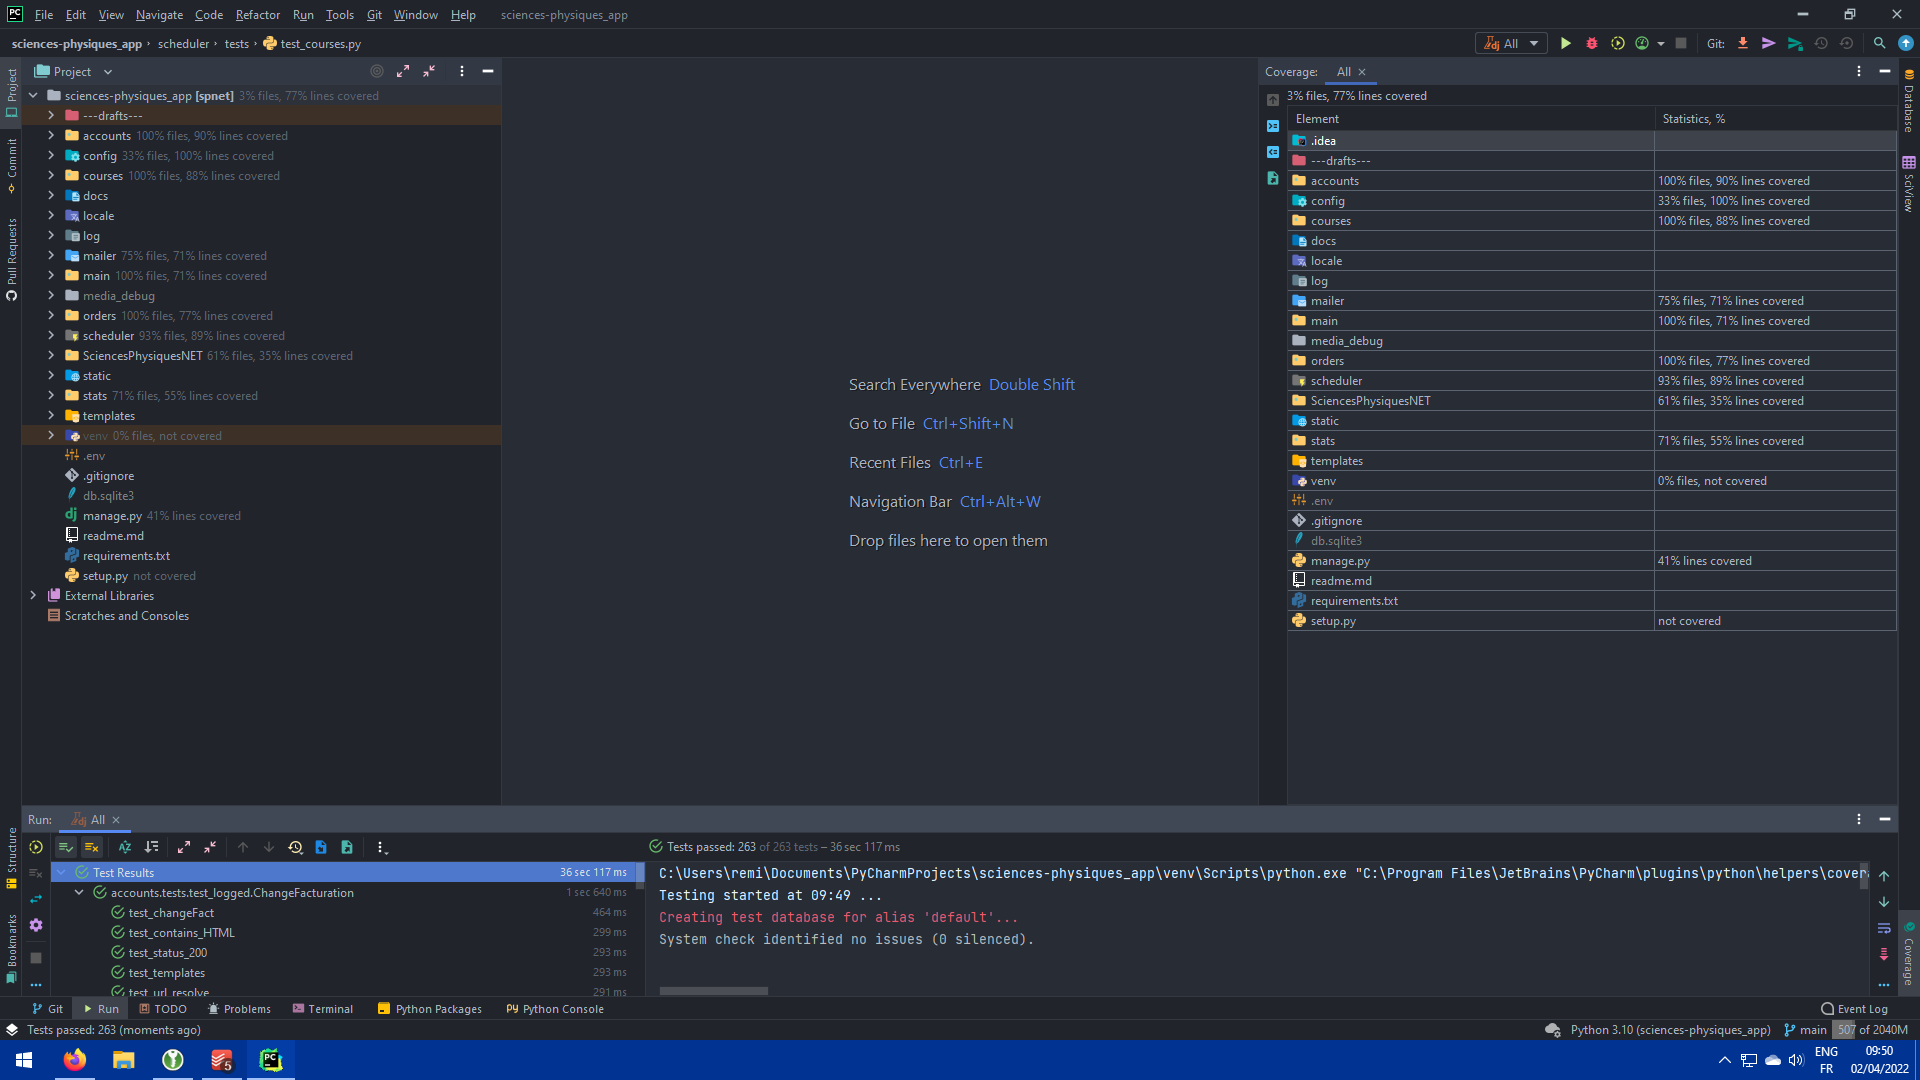Rerun tests in Run panel
Image resolution: width=1920 pixels, height=1080 pixels.
[36, 847]
